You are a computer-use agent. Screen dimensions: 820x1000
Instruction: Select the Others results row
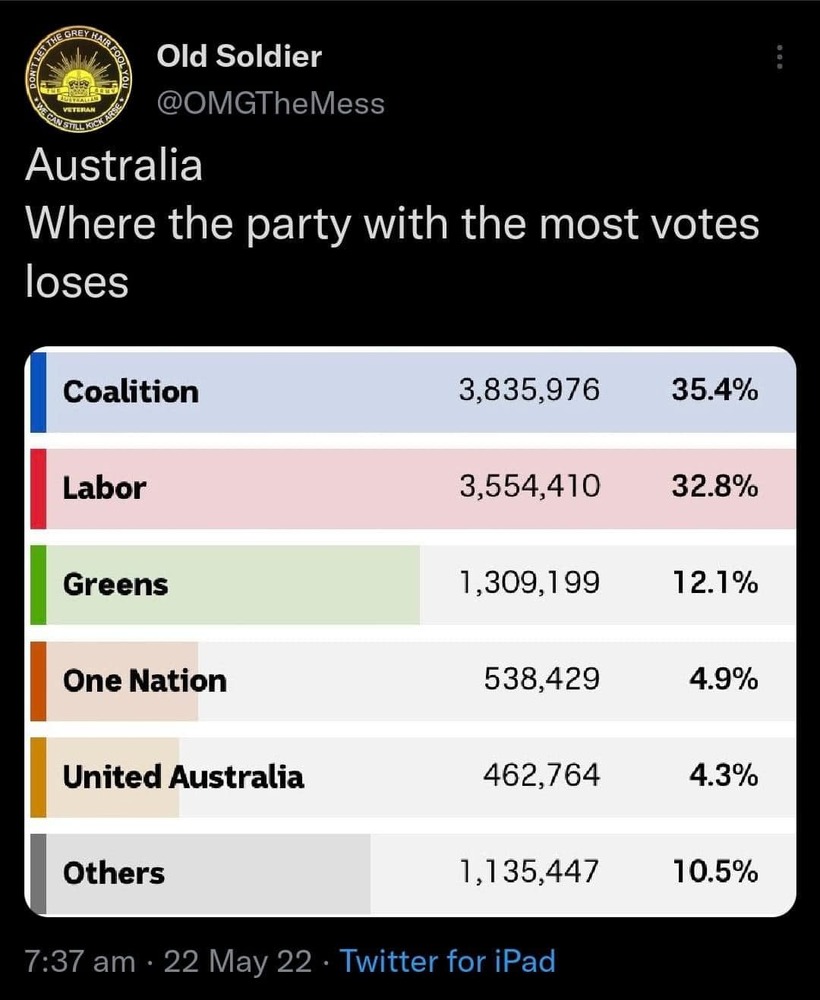(410, 872)
